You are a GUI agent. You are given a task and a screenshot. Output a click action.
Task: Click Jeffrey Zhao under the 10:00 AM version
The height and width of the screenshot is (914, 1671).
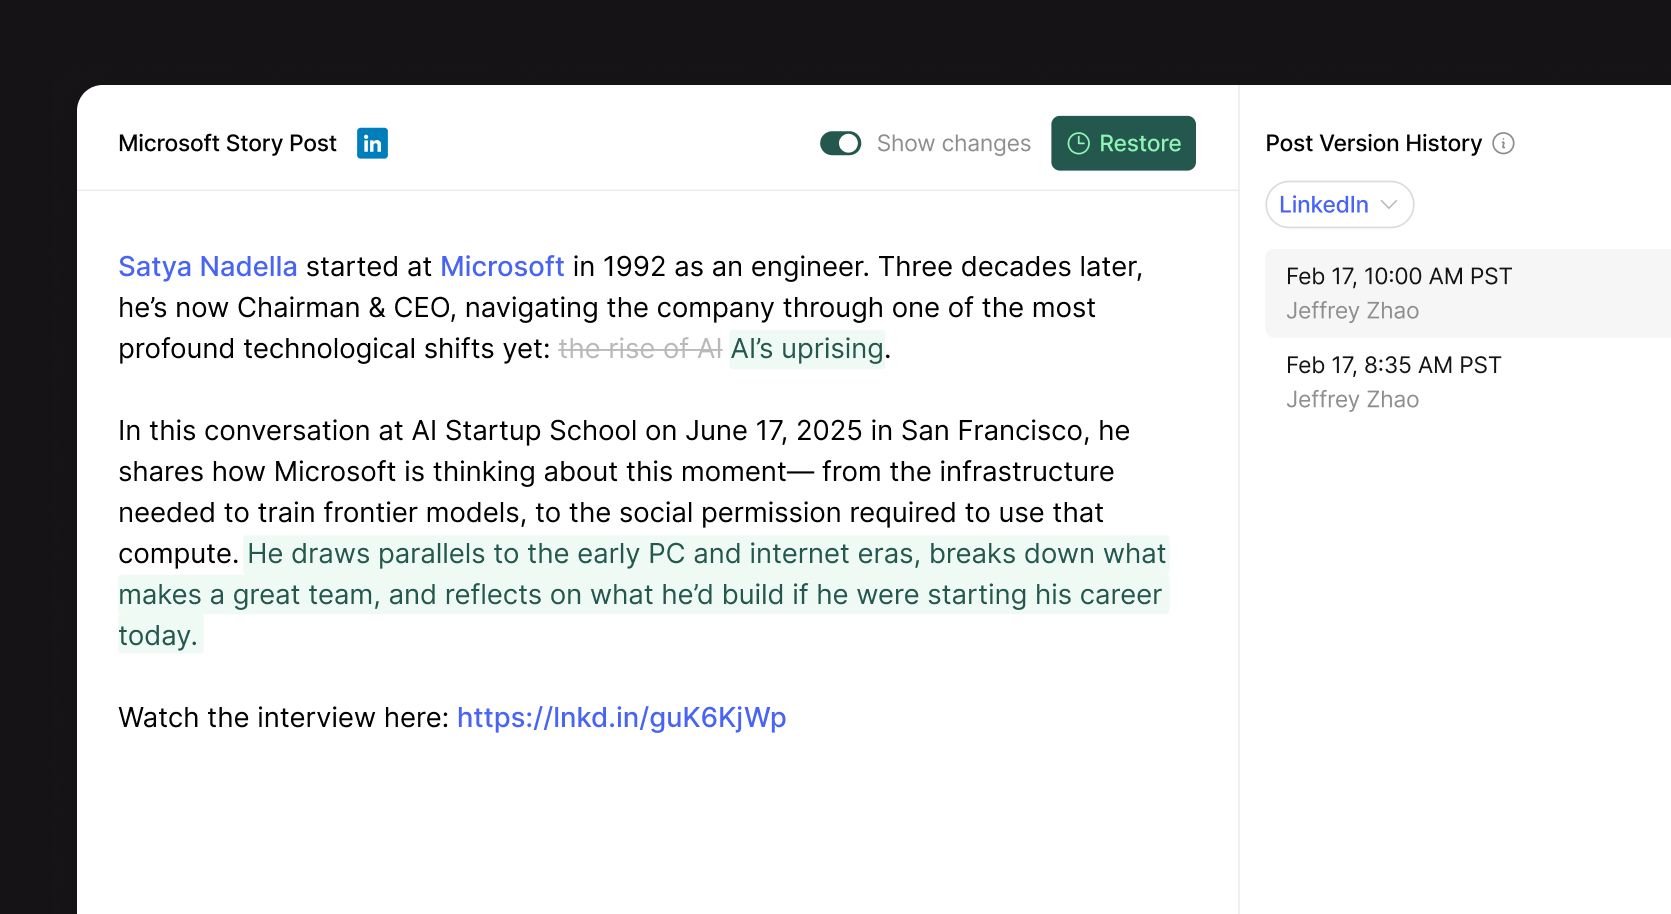click(1352, 311)
